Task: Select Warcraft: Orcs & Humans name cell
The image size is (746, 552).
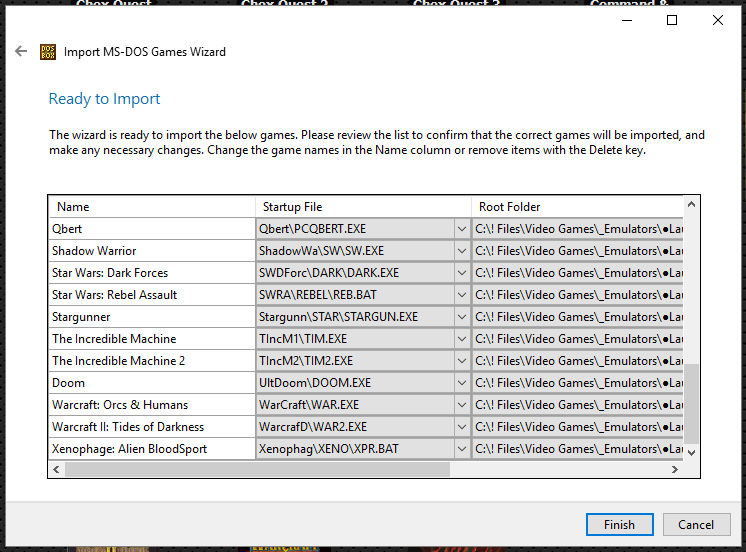Action: click(x=152, y=404)
